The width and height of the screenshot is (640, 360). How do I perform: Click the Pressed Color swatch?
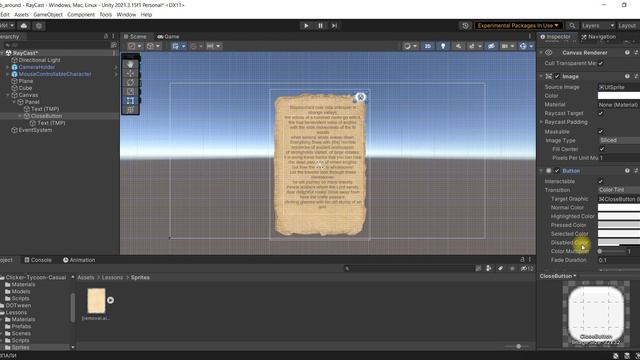pyautogui.click(x=619, y=225)
